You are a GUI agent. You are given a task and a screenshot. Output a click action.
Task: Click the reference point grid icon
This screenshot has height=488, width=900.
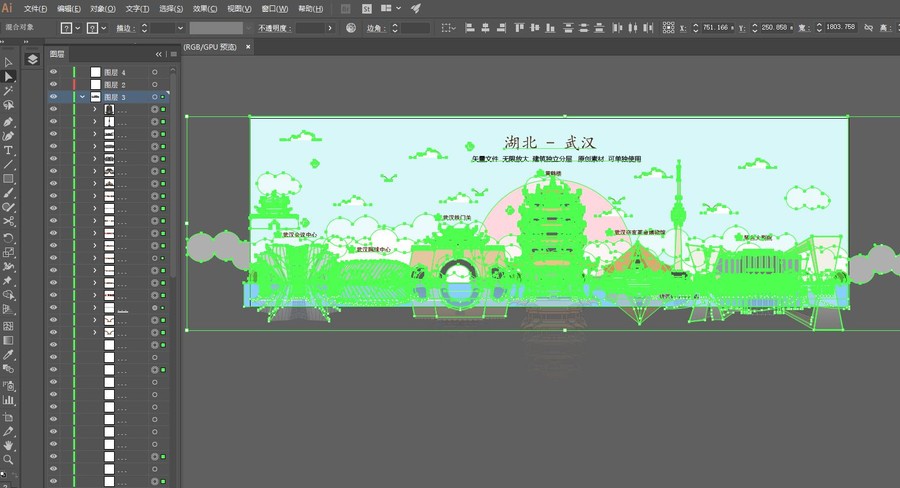[x=669, y=28]
